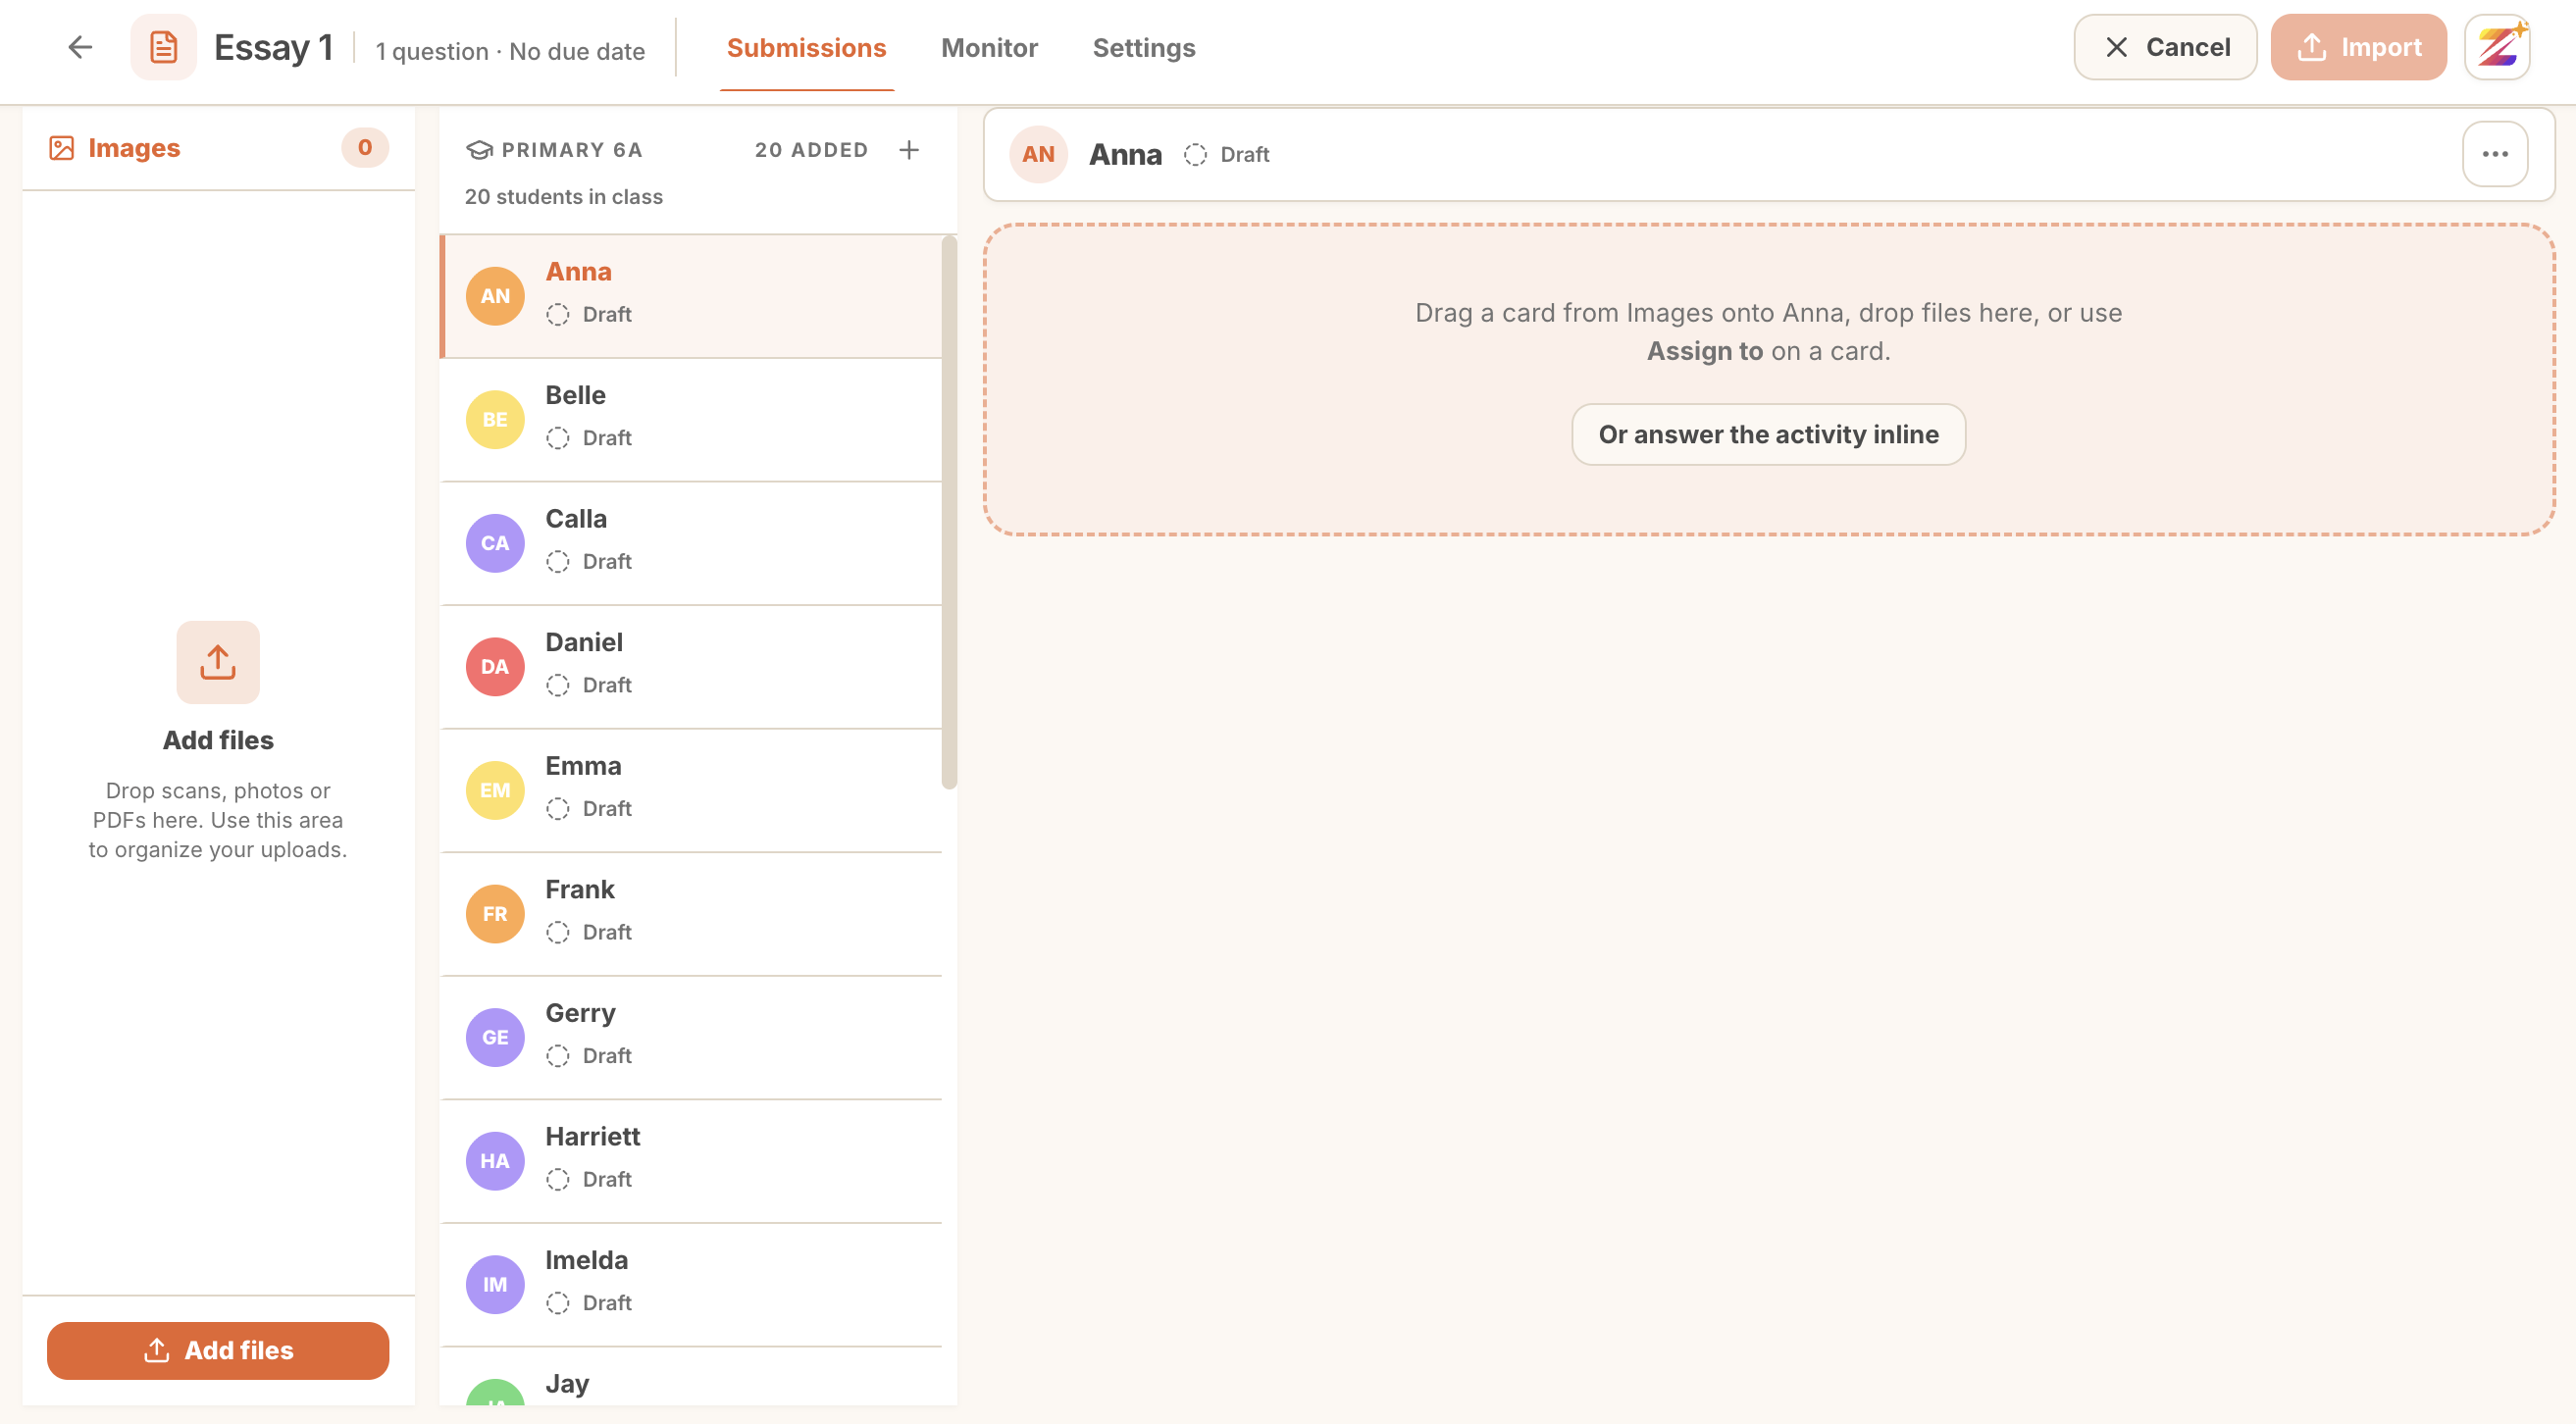
Task: Click Gerry's Draft status circle icon
Action: [x=558, y=1056]
